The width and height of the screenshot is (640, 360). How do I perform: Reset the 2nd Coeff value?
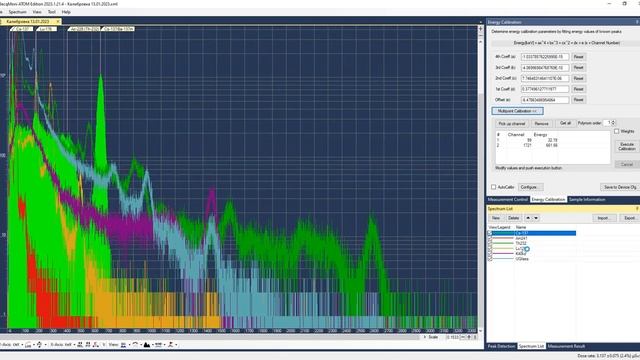pyautogui.click(x=578, y=78)
